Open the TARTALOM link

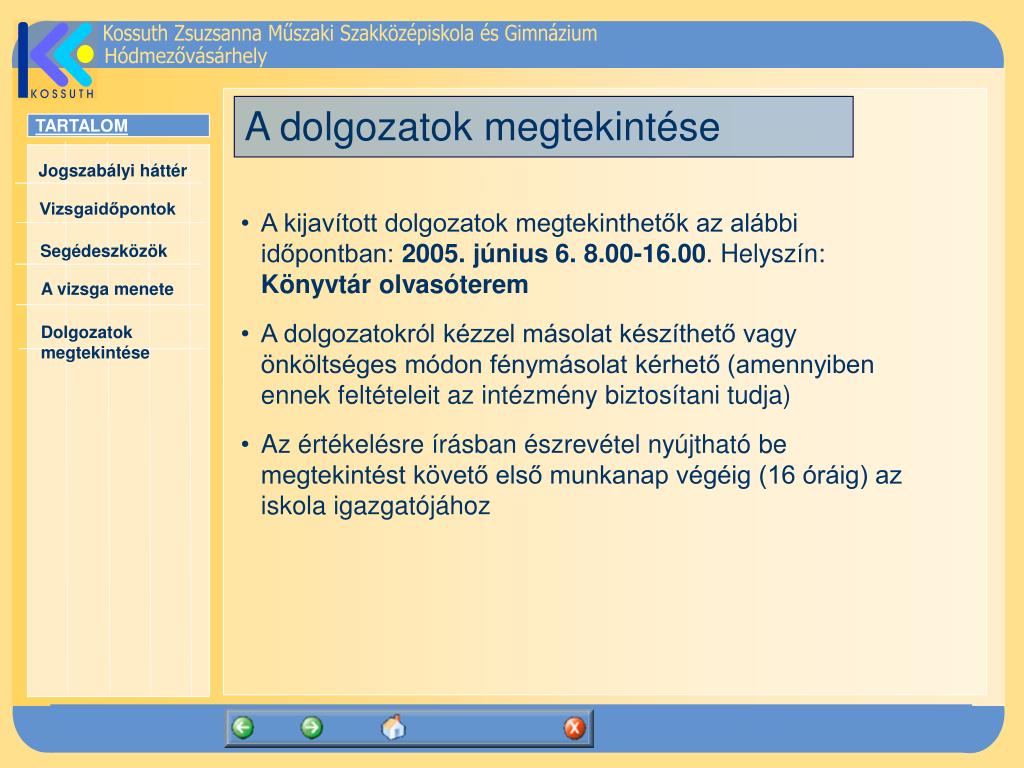pos(82,125)
